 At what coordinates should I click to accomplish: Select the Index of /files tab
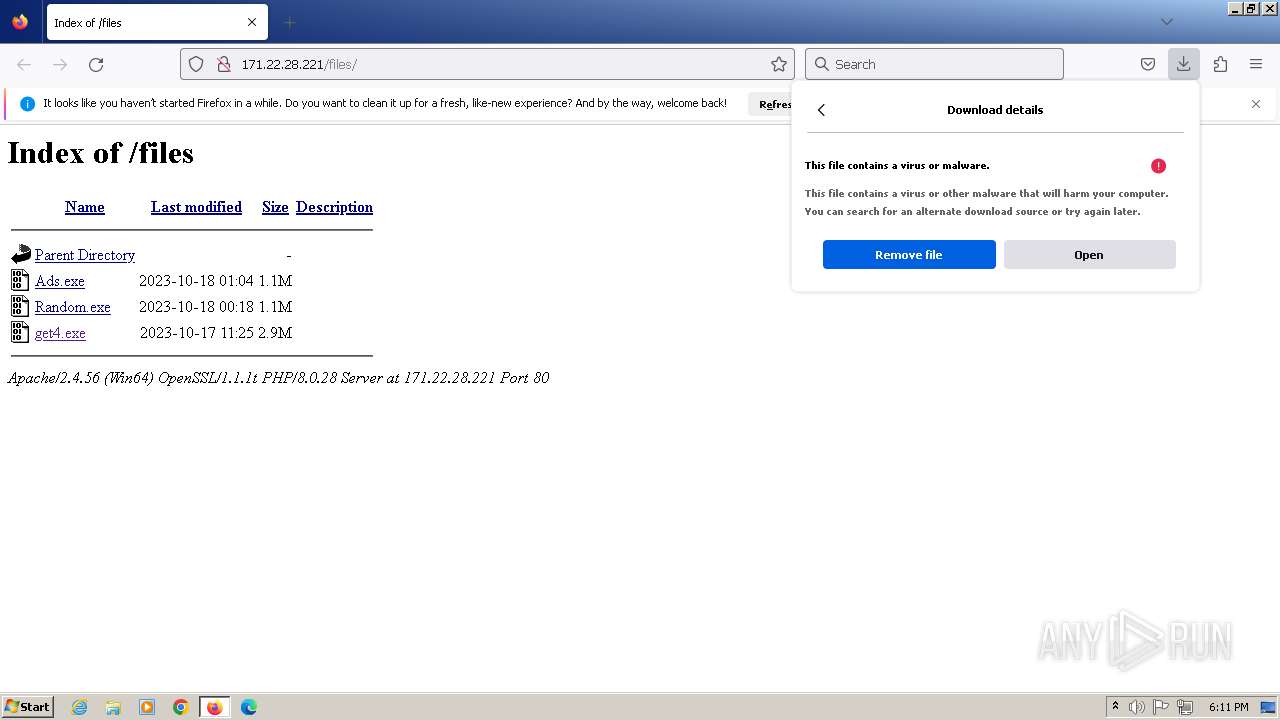coord(157,22)
